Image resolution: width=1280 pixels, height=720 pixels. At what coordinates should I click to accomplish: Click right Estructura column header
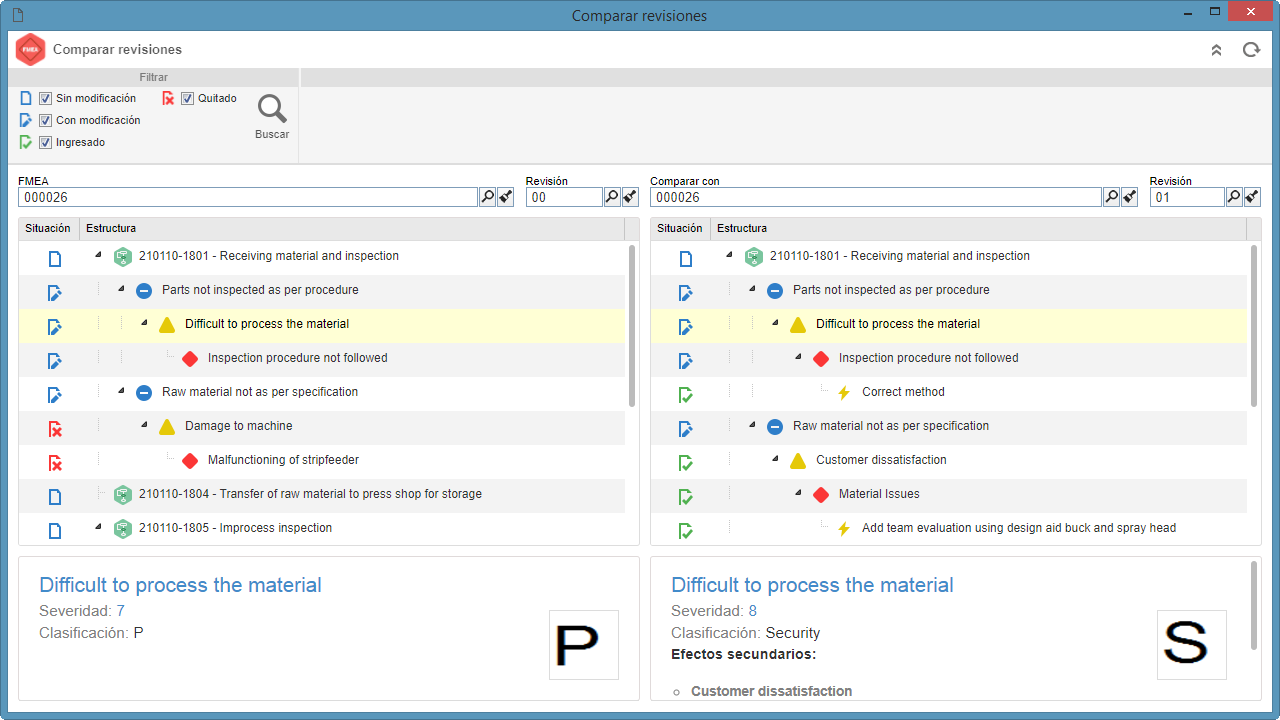point(979,229)
